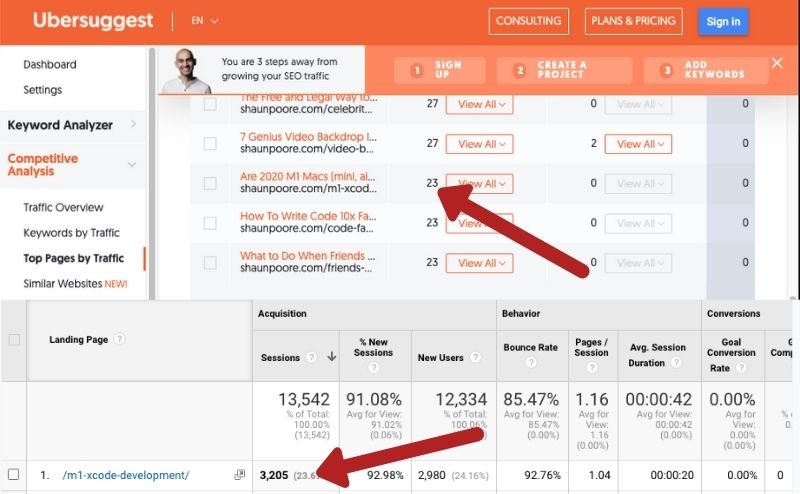Click bounce rate value 92.76%
Image resolution: width=800 pixels, height=494 pixels.
point(542,475)
